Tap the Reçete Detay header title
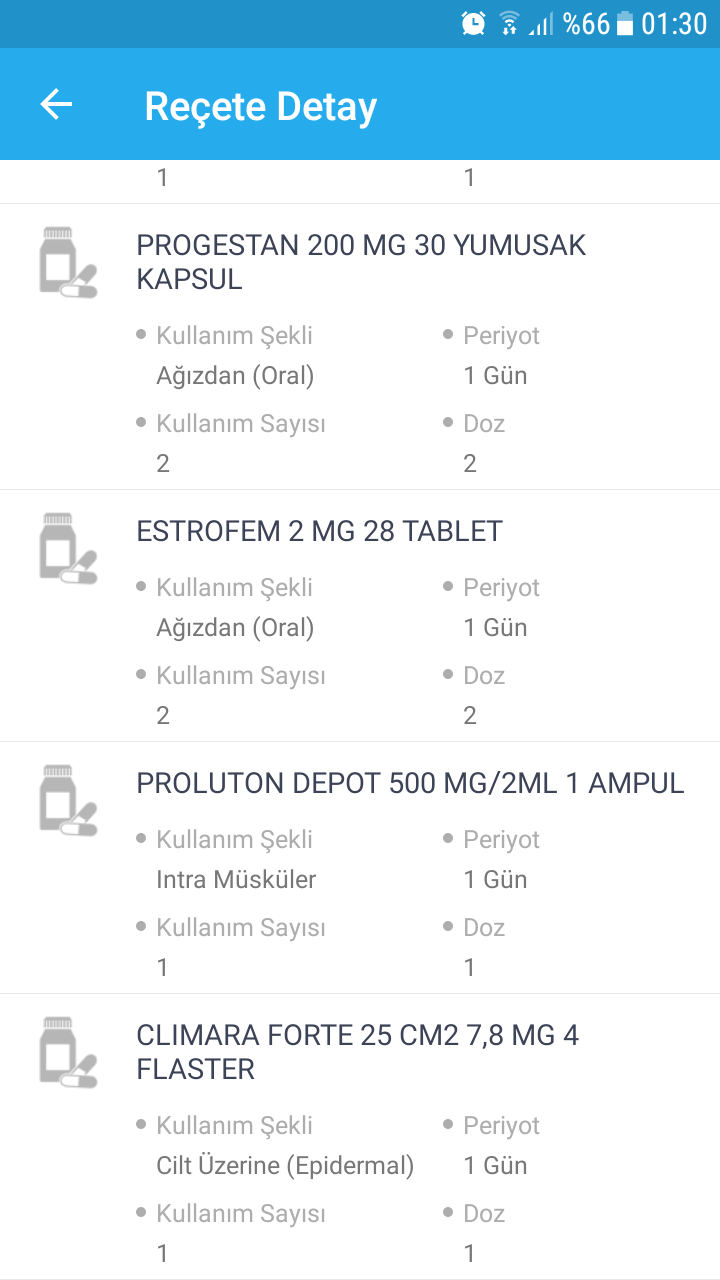Image resolution: width=720 pixels, height=1280 pixels. click(x=260, y=106)
